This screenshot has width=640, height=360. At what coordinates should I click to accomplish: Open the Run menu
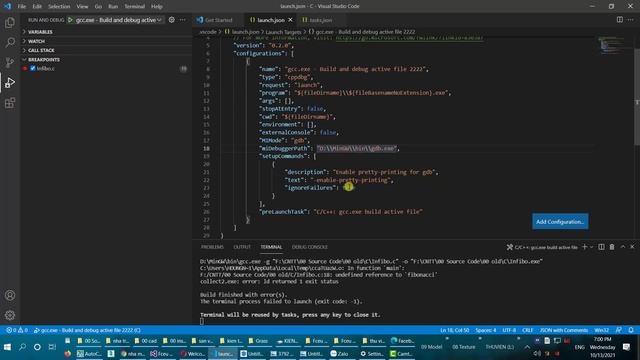(113, 7)
